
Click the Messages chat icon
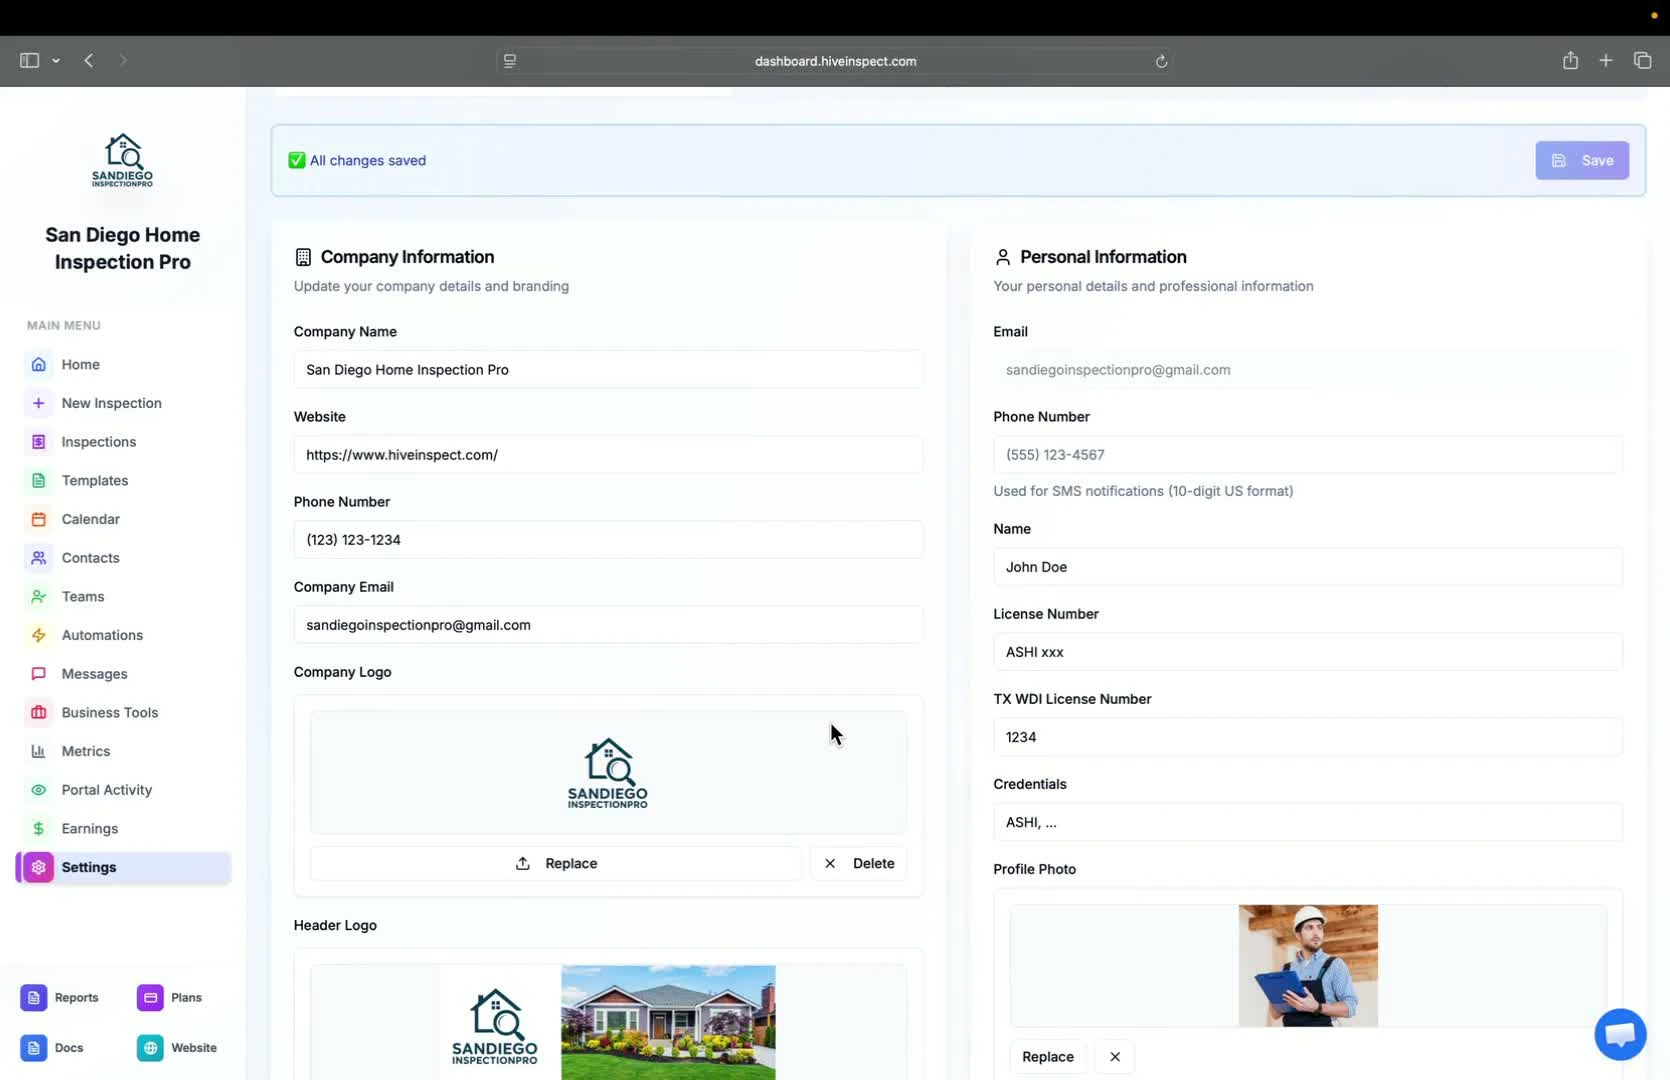(39, 674)
